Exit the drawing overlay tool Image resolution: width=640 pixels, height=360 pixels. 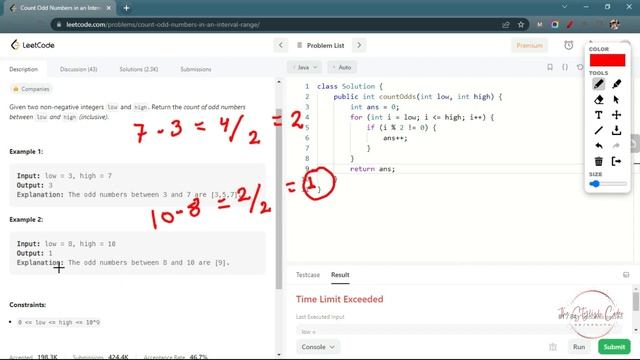pos(616,161)
